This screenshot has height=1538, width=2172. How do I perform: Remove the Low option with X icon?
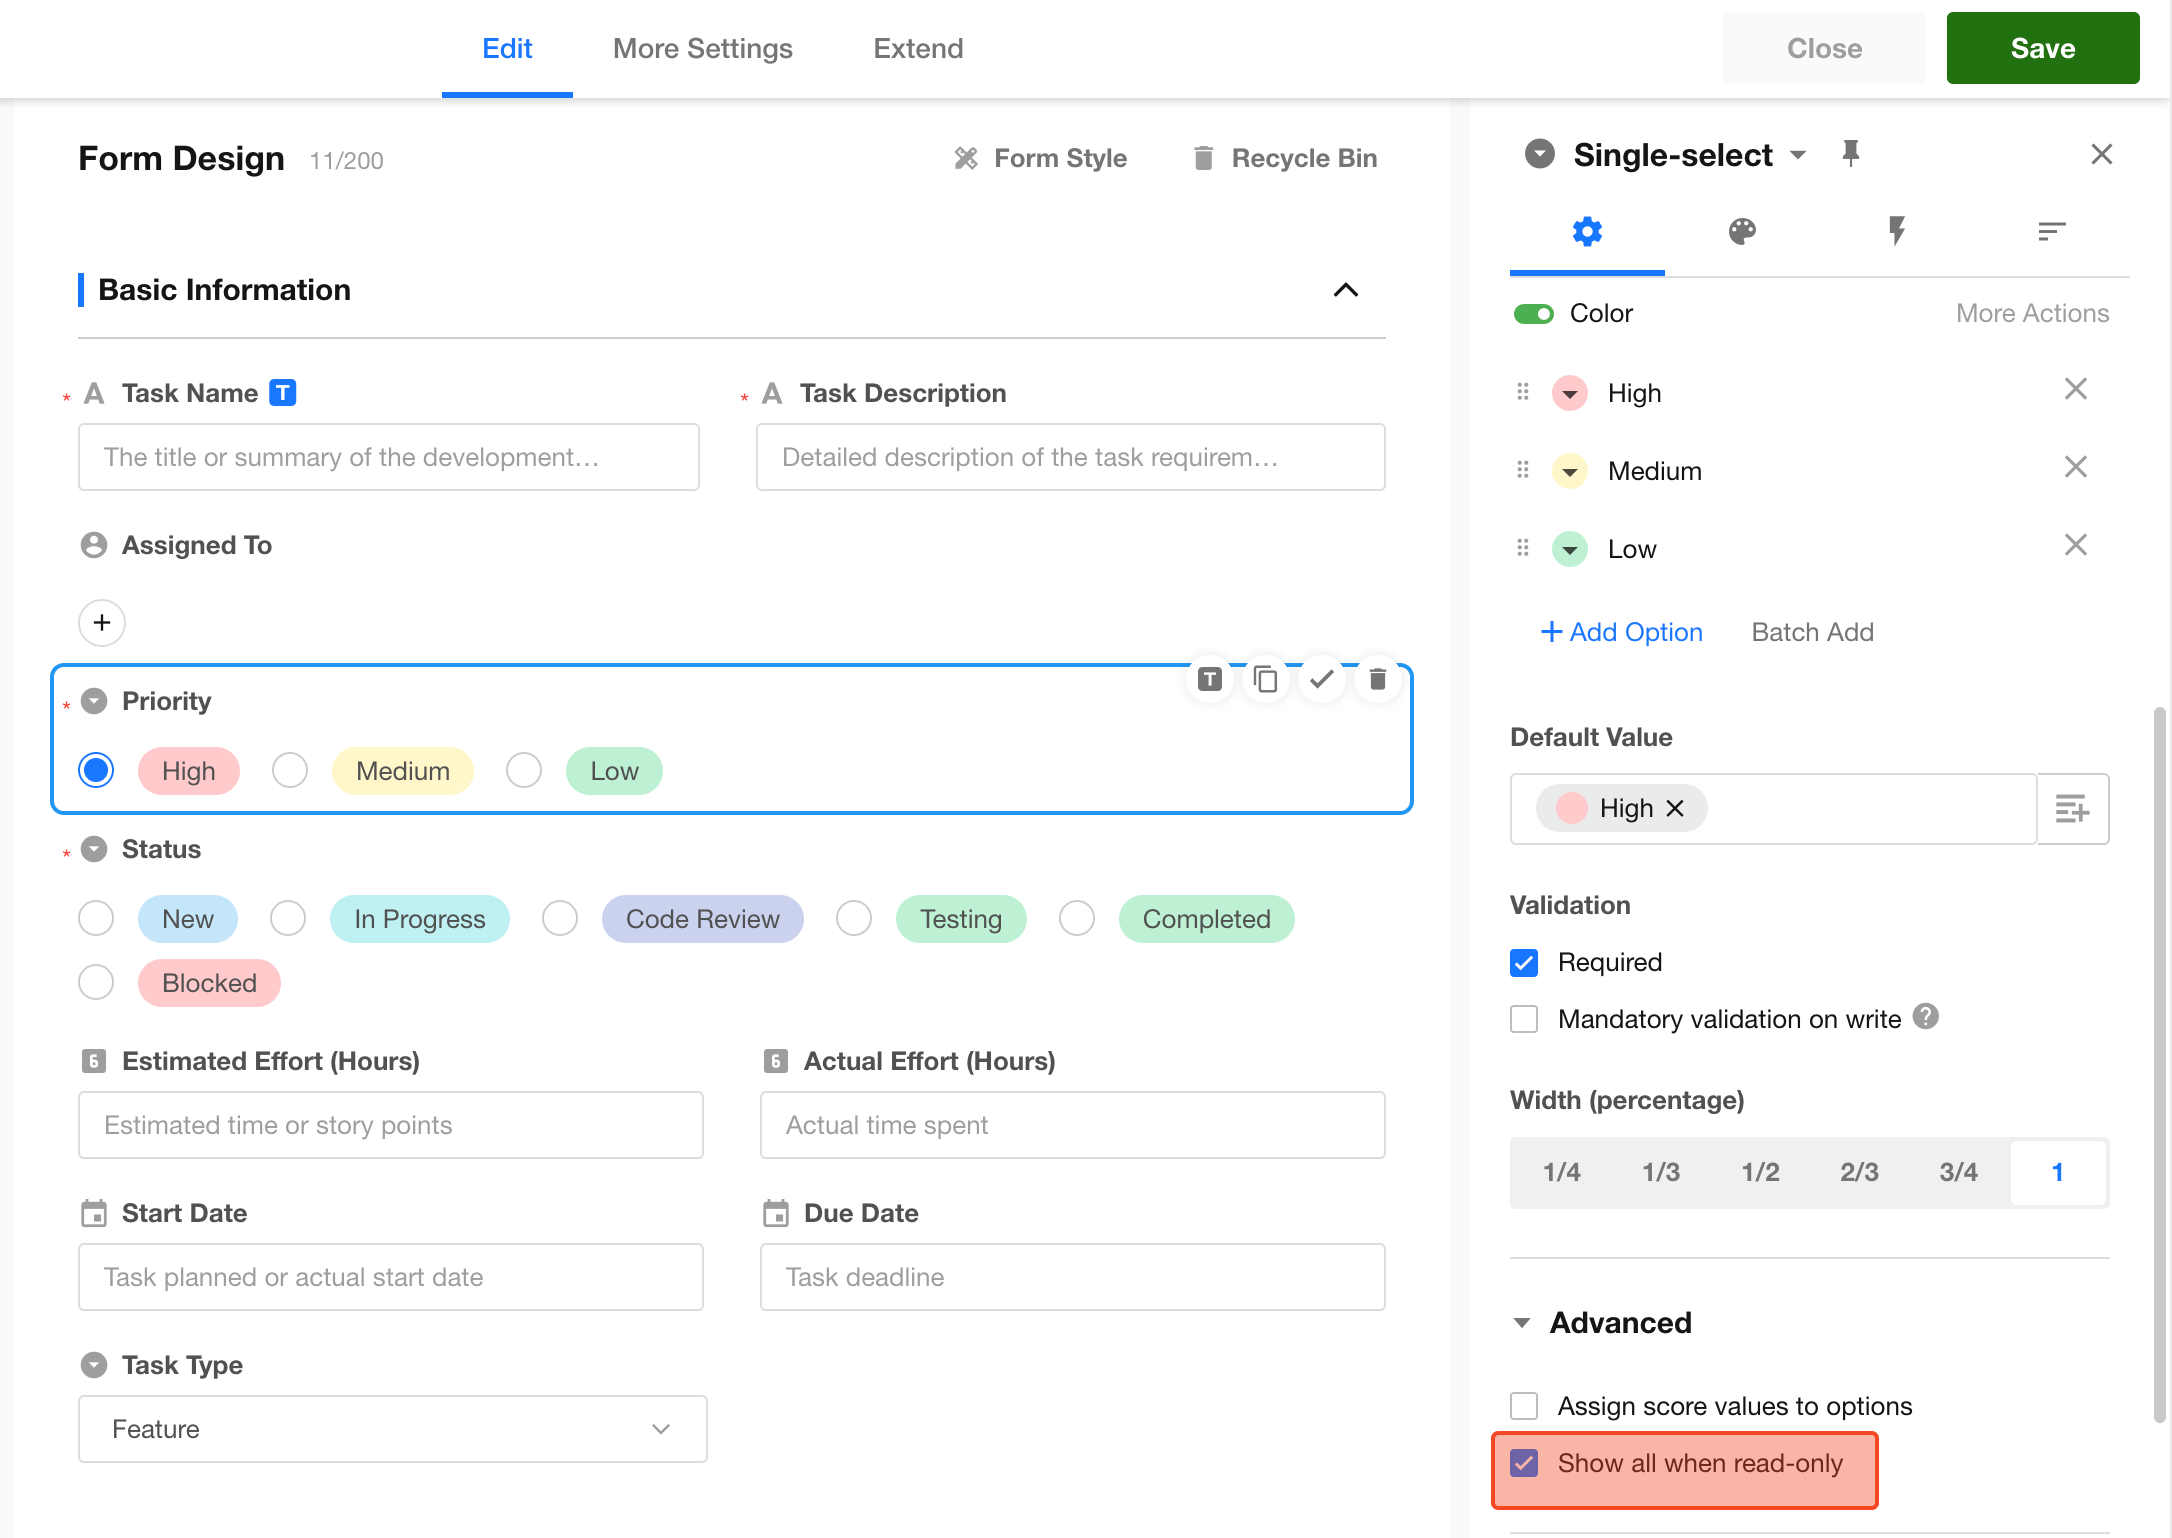pos(2075,546)
